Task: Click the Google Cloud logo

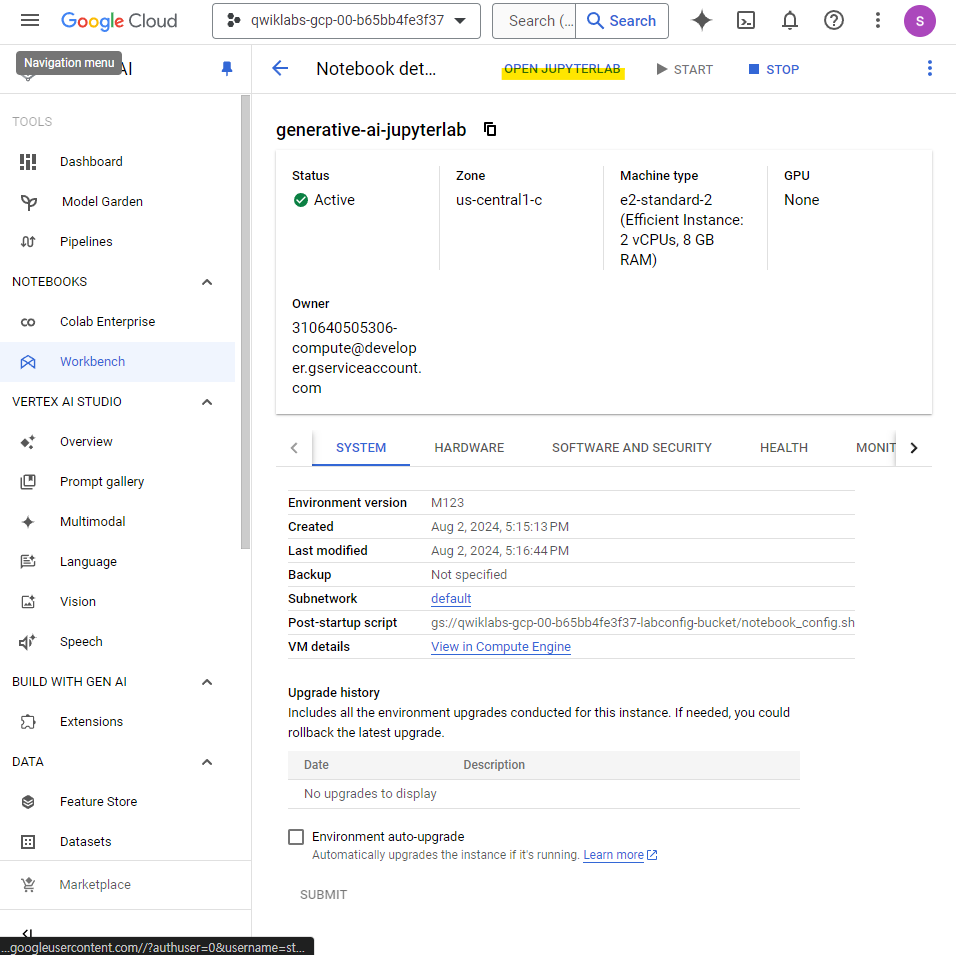Action: (119, 21)
